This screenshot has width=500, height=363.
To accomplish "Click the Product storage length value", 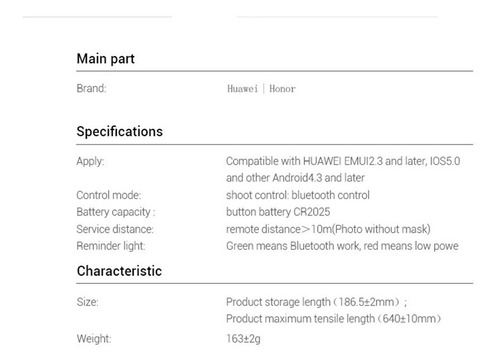I will click(316, 302).
